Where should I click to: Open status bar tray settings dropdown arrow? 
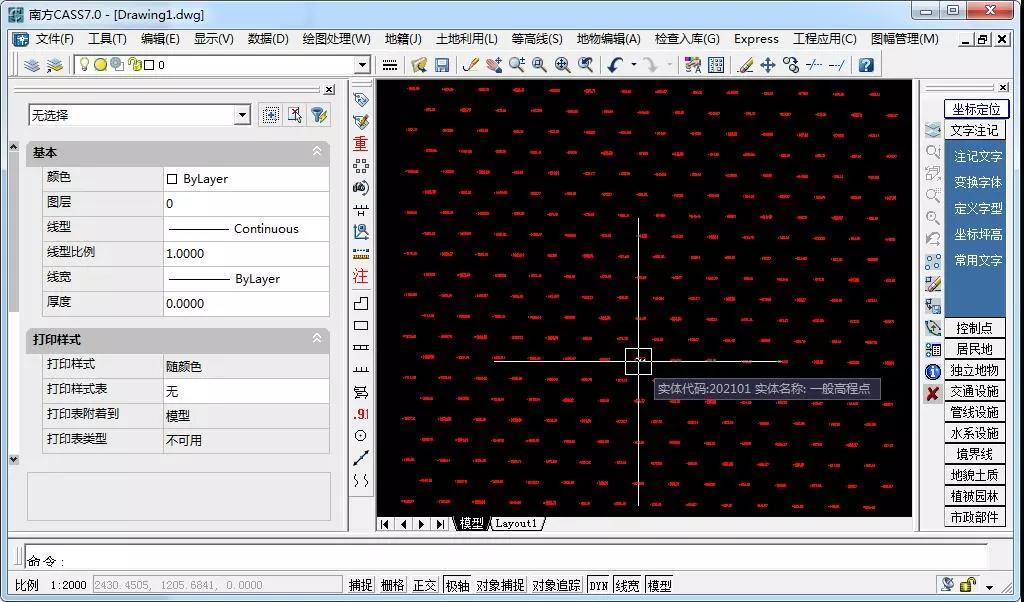pyautogui.click(x=989, y=586)
